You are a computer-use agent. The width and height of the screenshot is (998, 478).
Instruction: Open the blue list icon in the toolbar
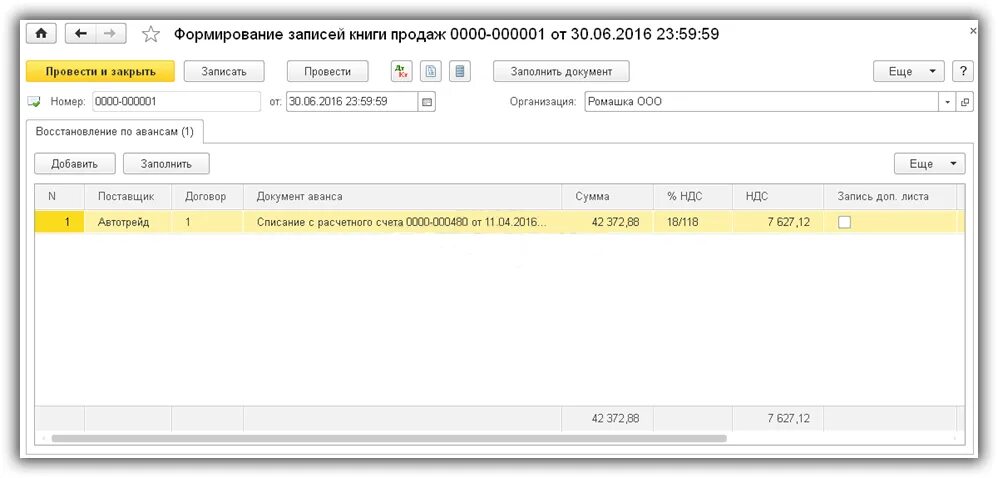tap(460, 71)
